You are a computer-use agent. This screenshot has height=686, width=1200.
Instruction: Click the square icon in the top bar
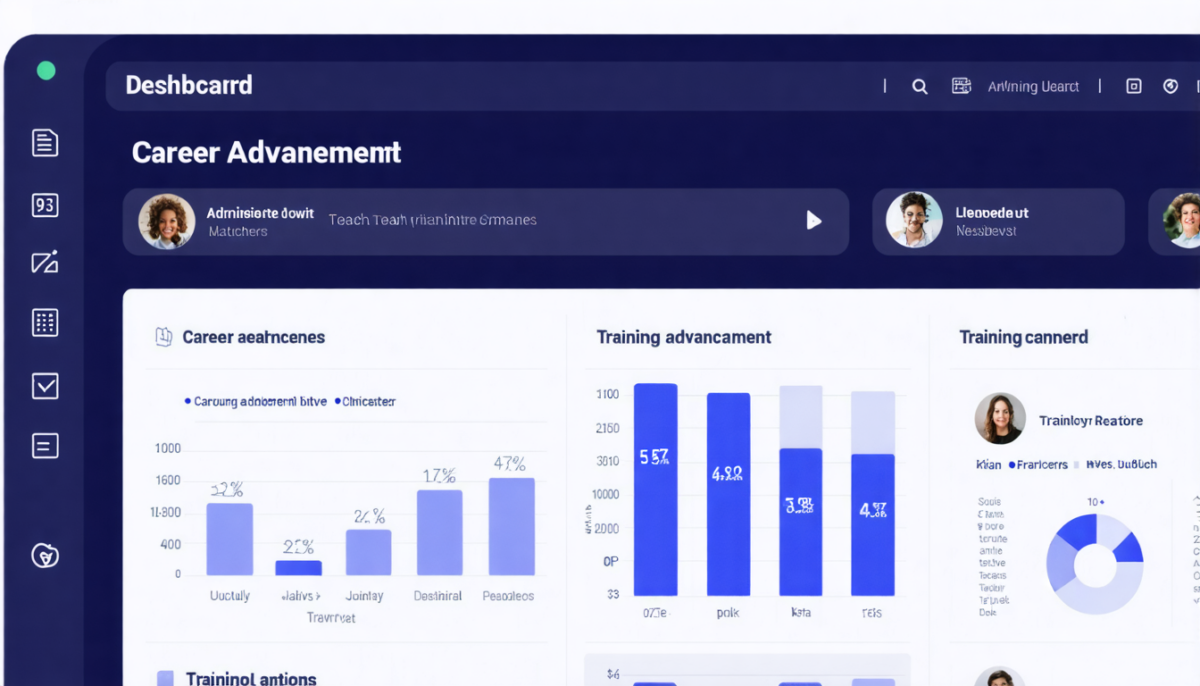coord(1134,86)
